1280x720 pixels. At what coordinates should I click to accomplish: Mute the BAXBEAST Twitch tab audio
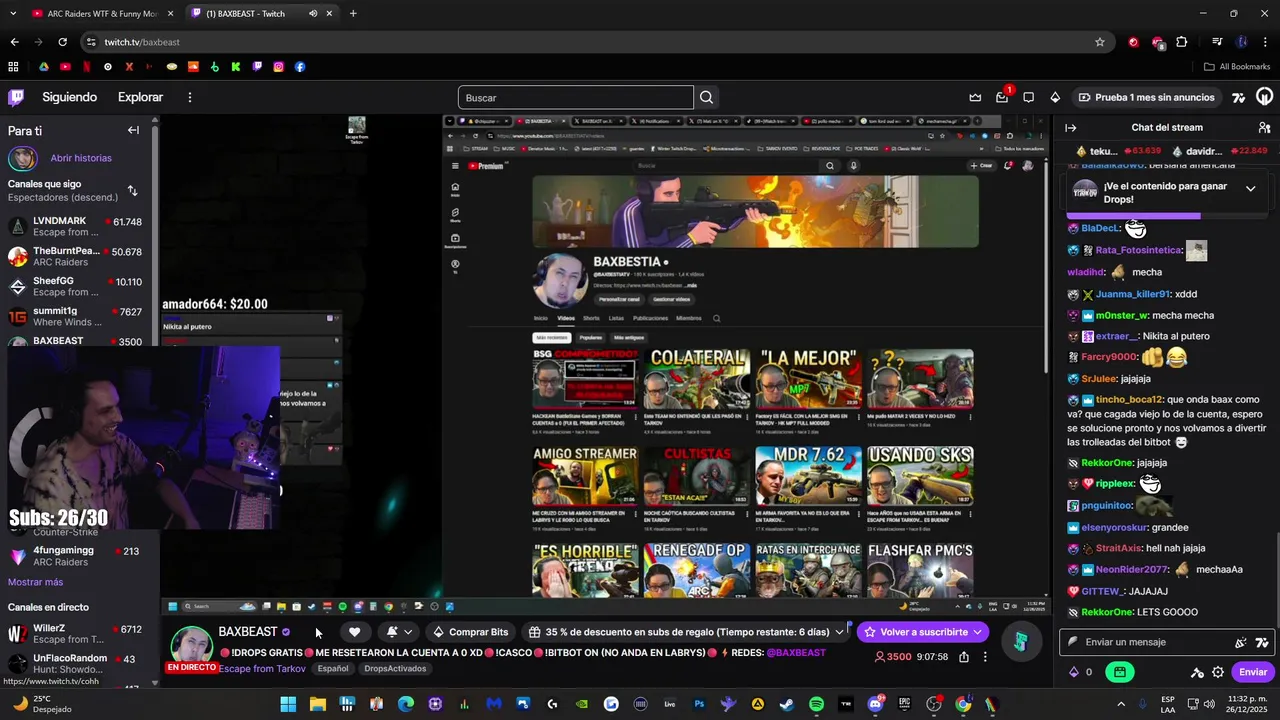click(x=313, y=13)
